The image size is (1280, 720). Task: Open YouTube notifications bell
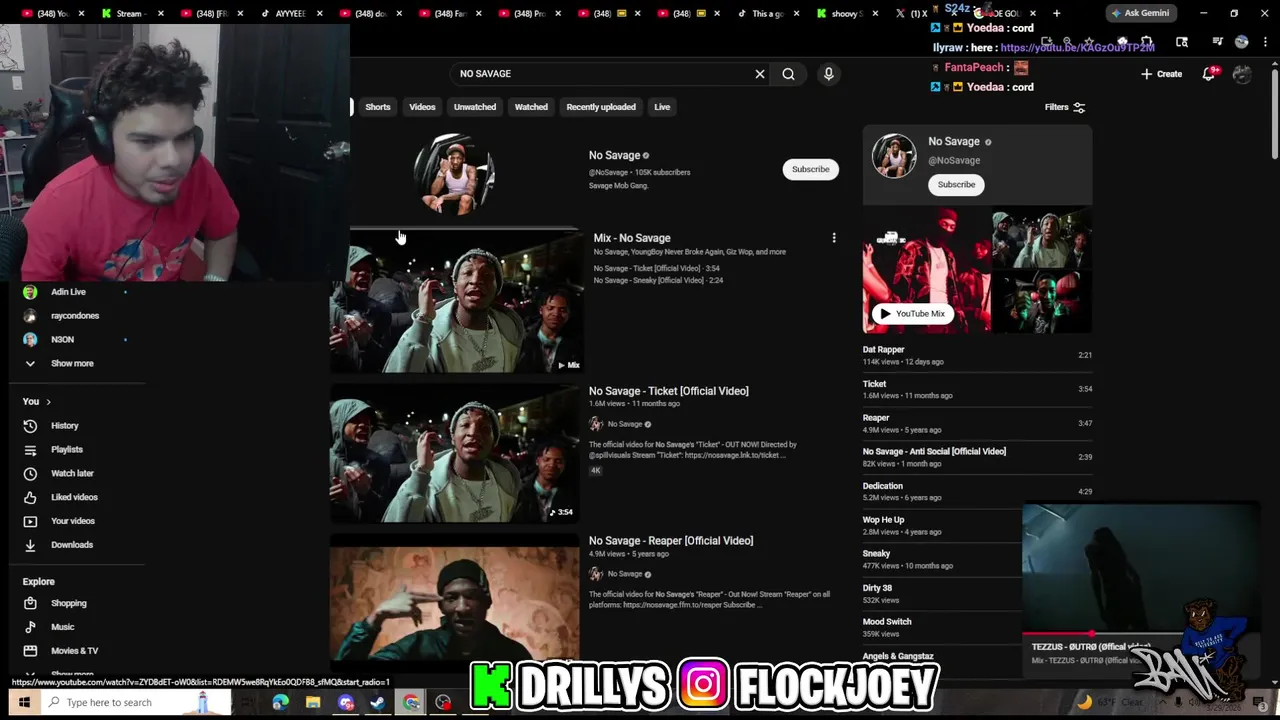1209,73
